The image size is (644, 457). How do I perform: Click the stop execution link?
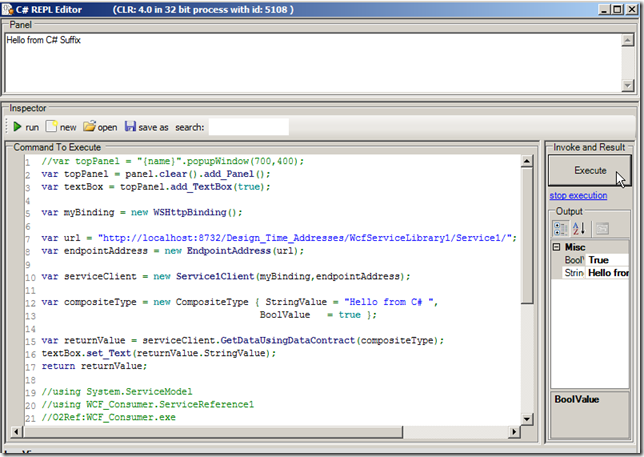point(578,195)
